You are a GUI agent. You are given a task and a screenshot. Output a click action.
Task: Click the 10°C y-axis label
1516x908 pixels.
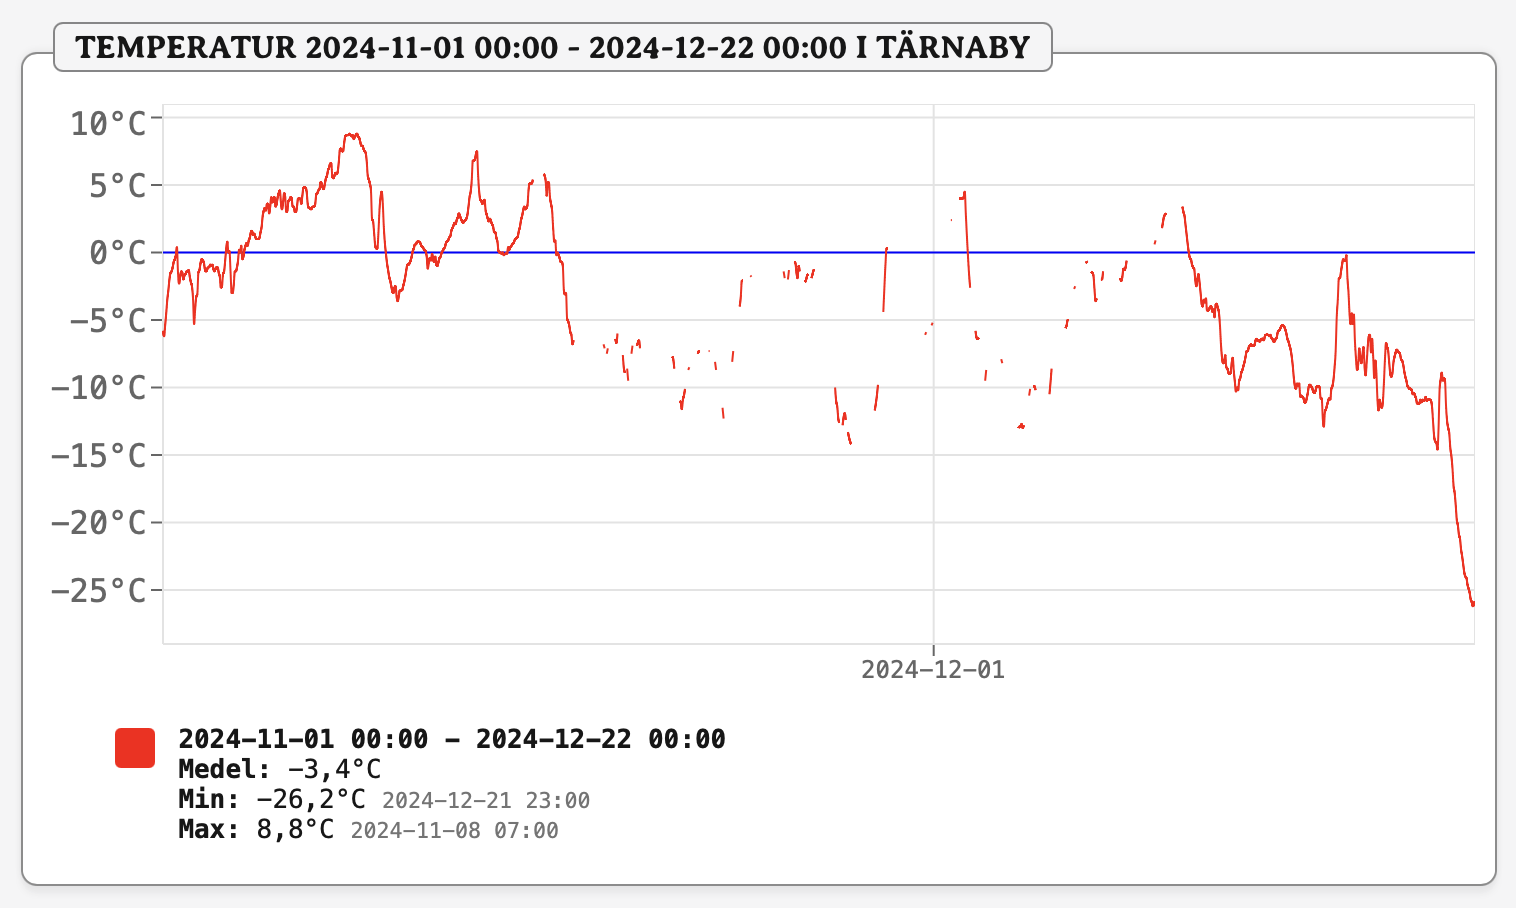coord(108,124)
